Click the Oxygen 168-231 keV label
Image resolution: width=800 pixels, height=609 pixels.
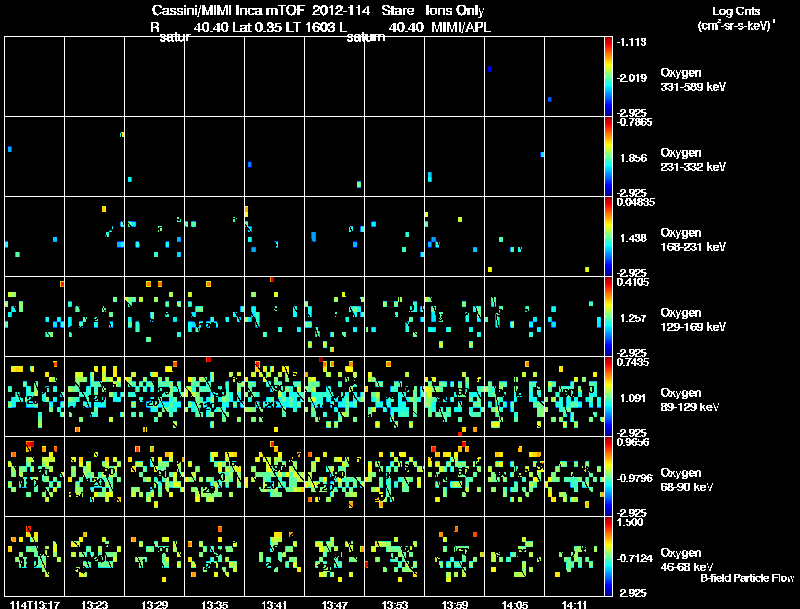[693, 240]
